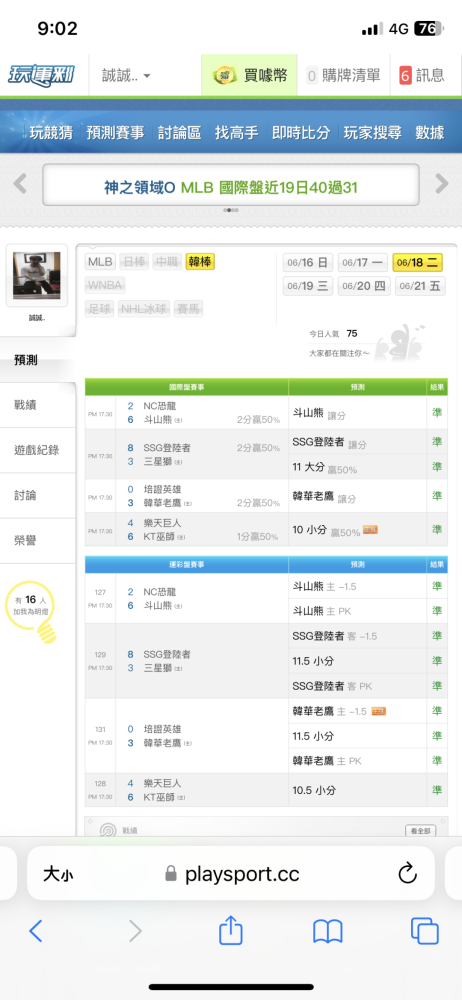This screenshot has height=1000, width=462.
Task: Tap the lightbulb 明燈 followers icon
Action: 31,614
